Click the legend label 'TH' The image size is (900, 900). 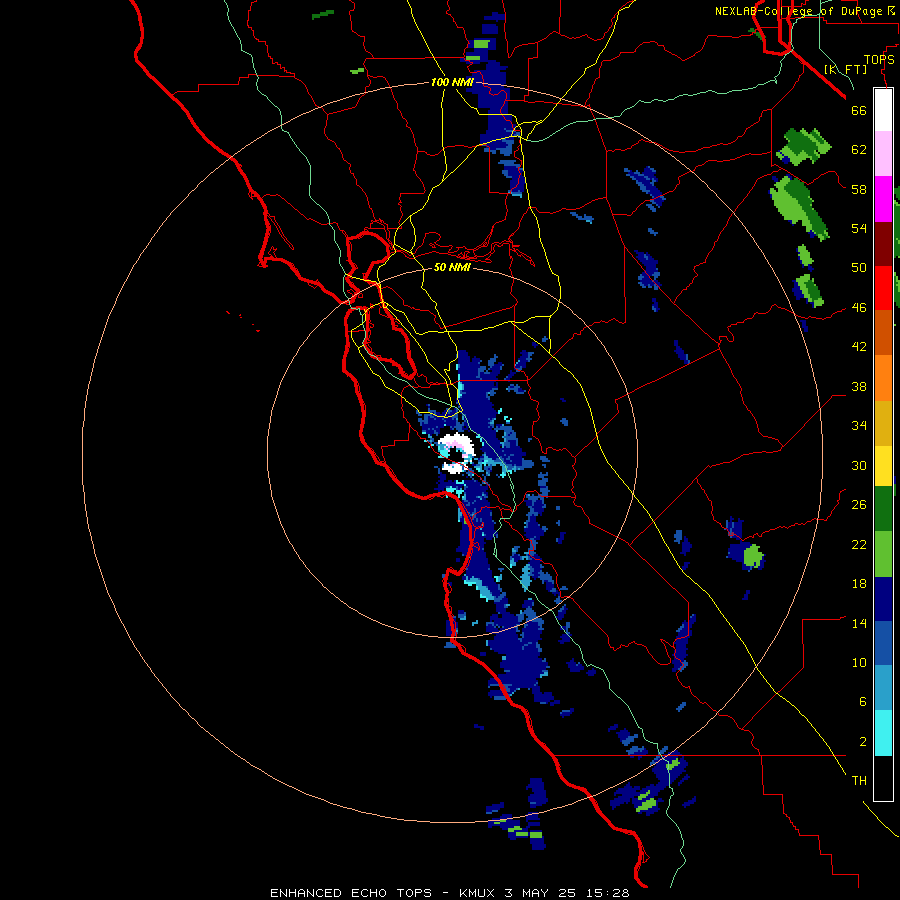coord(859,781)
